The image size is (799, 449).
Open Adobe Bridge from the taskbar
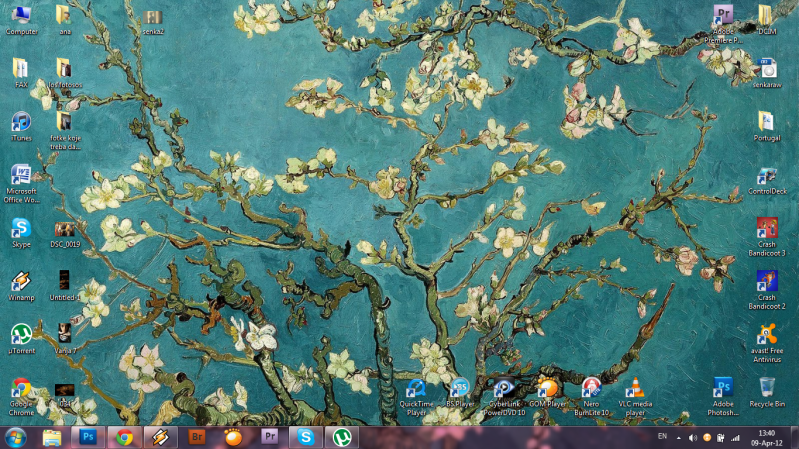197,437
